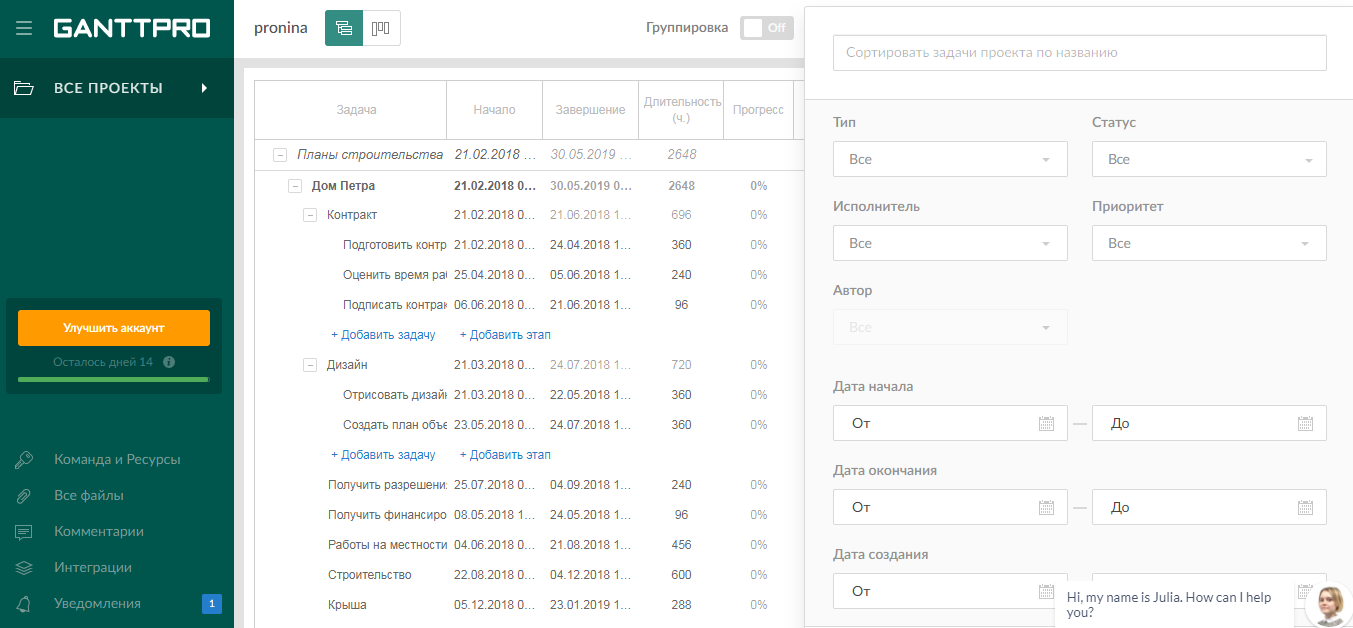Click the bell icon for Уведомления
Image resolution: width=1353 pixels, height=628 pixels.
(x=24, y=603)
